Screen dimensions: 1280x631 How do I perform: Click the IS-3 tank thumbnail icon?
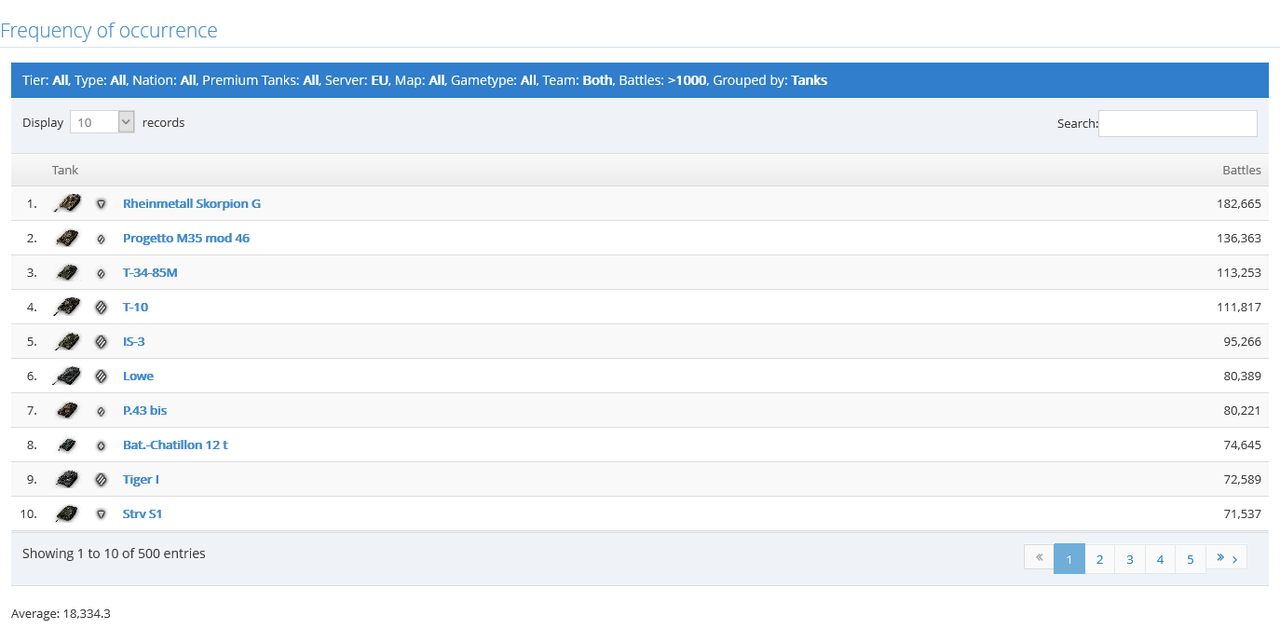coord(68,341)
